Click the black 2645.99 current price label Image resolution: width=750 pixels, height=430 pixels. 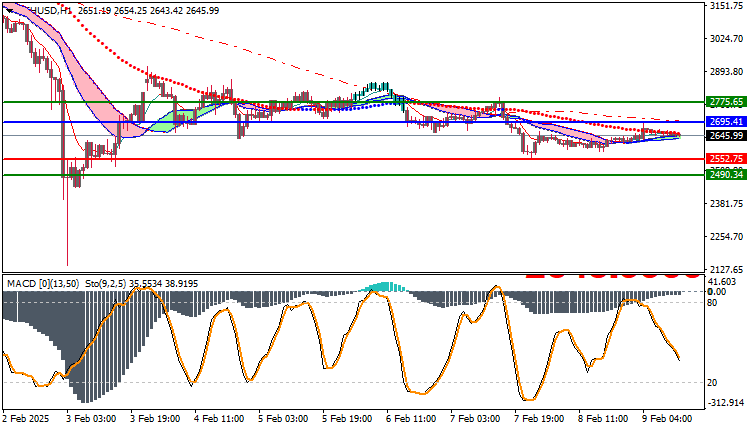point(726,136)
